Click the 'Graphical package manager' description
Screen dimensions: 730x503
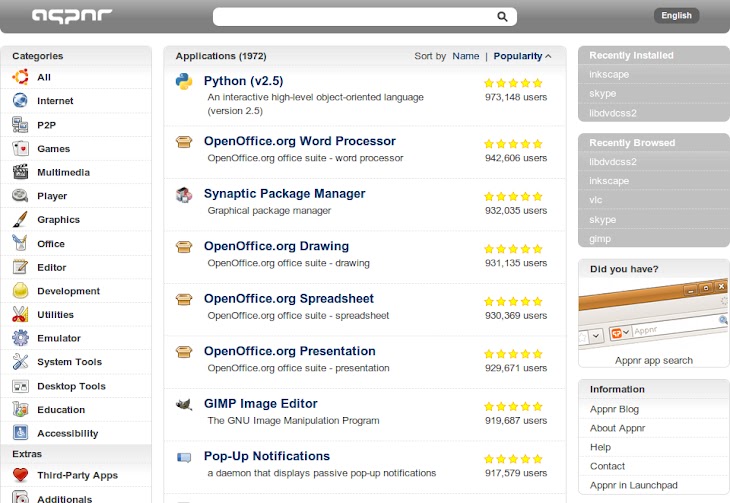point(269,211)
